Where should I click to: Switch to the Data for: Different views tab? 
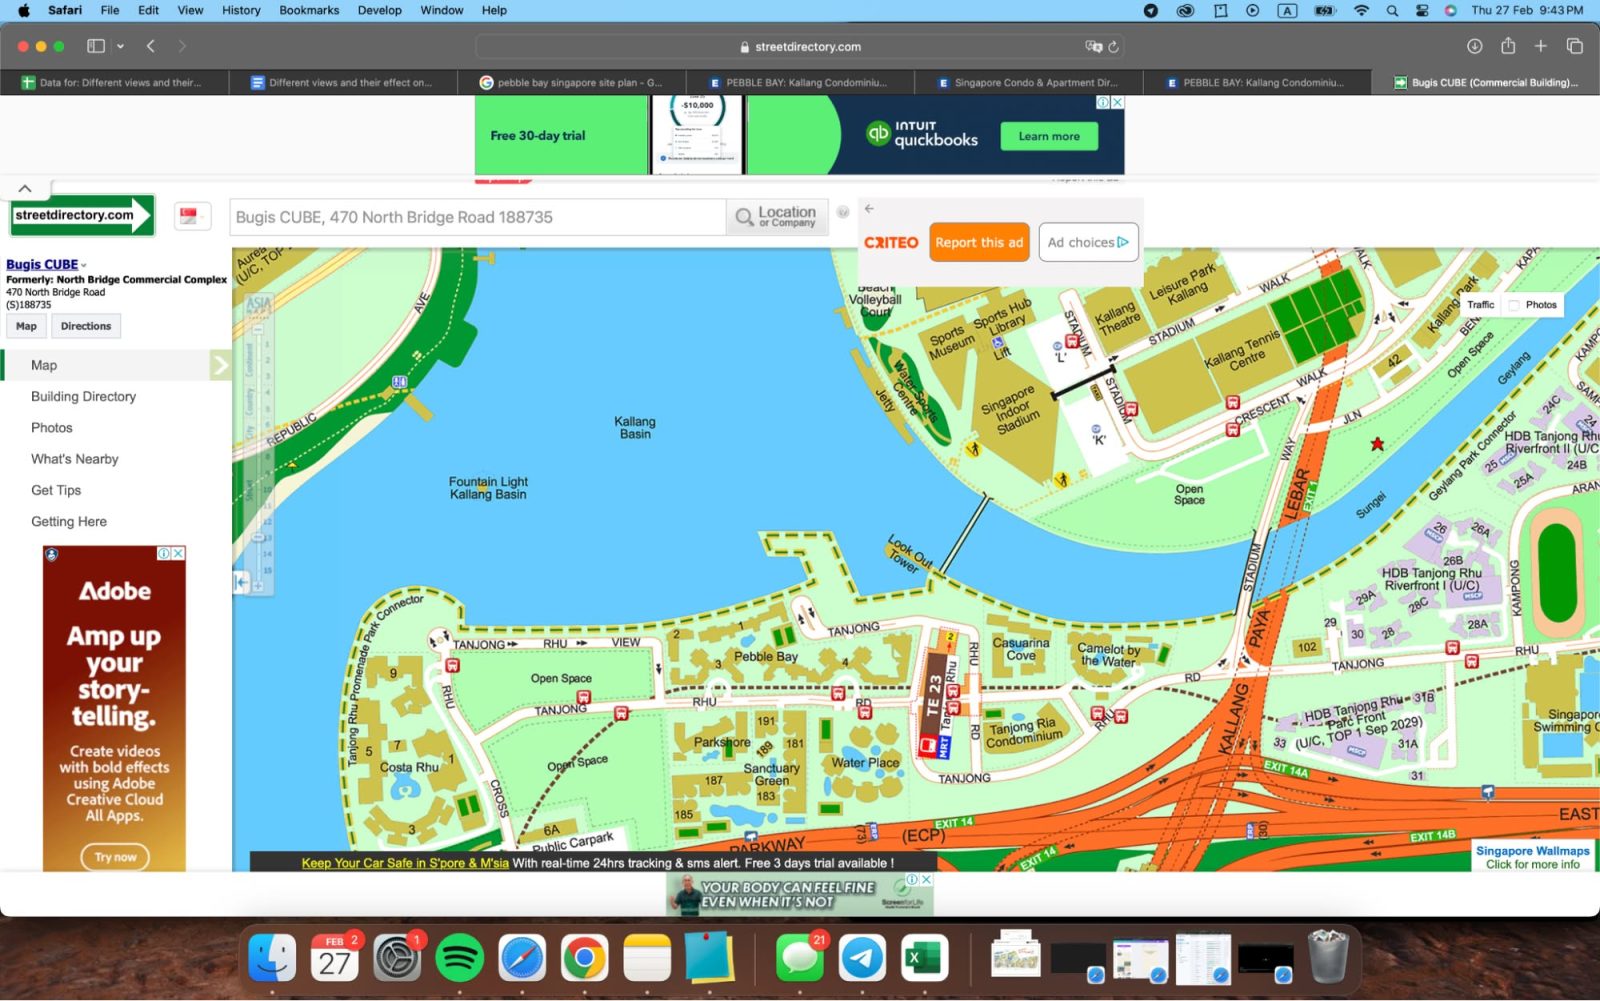[114, 83]
